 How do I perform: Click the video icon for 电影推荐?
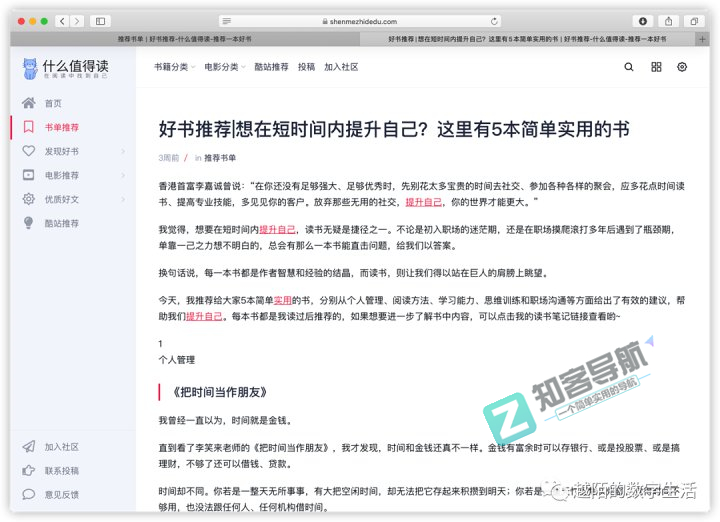pos(28,175)
